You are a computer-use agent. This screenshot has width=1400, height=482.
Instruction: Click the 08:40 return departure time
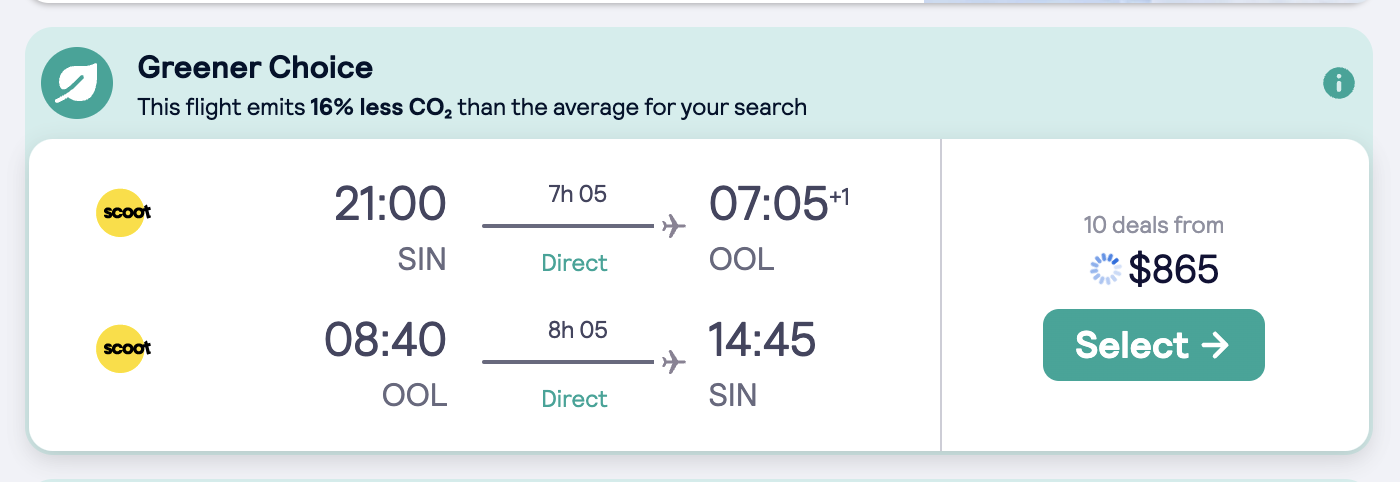(385, 341)
